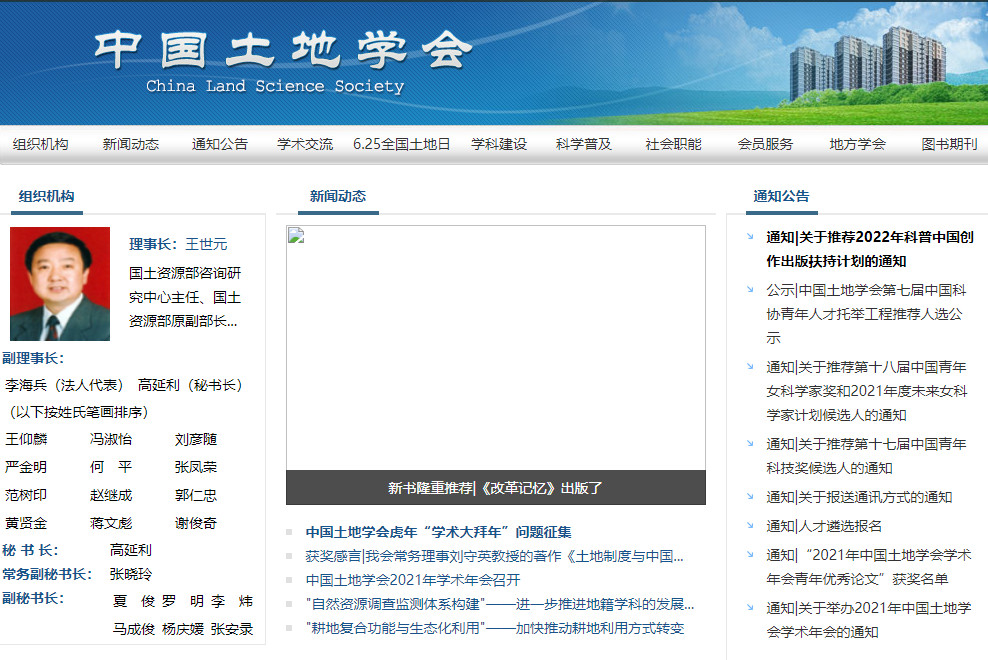Open the 学科建设 menu item
This screenshot has width=988, height=660.
[499, 144]
